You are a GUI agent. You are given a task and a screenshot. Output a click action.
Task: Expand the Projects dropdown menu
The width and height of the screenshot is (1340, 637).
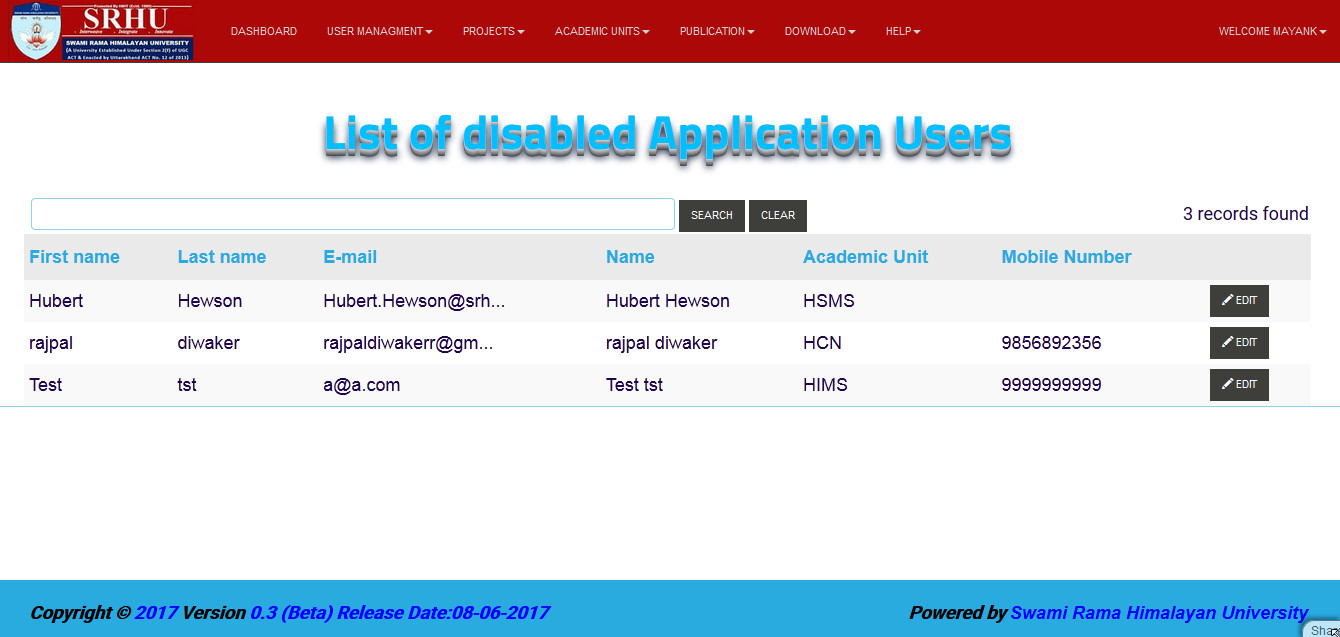[x=493, y=31]
